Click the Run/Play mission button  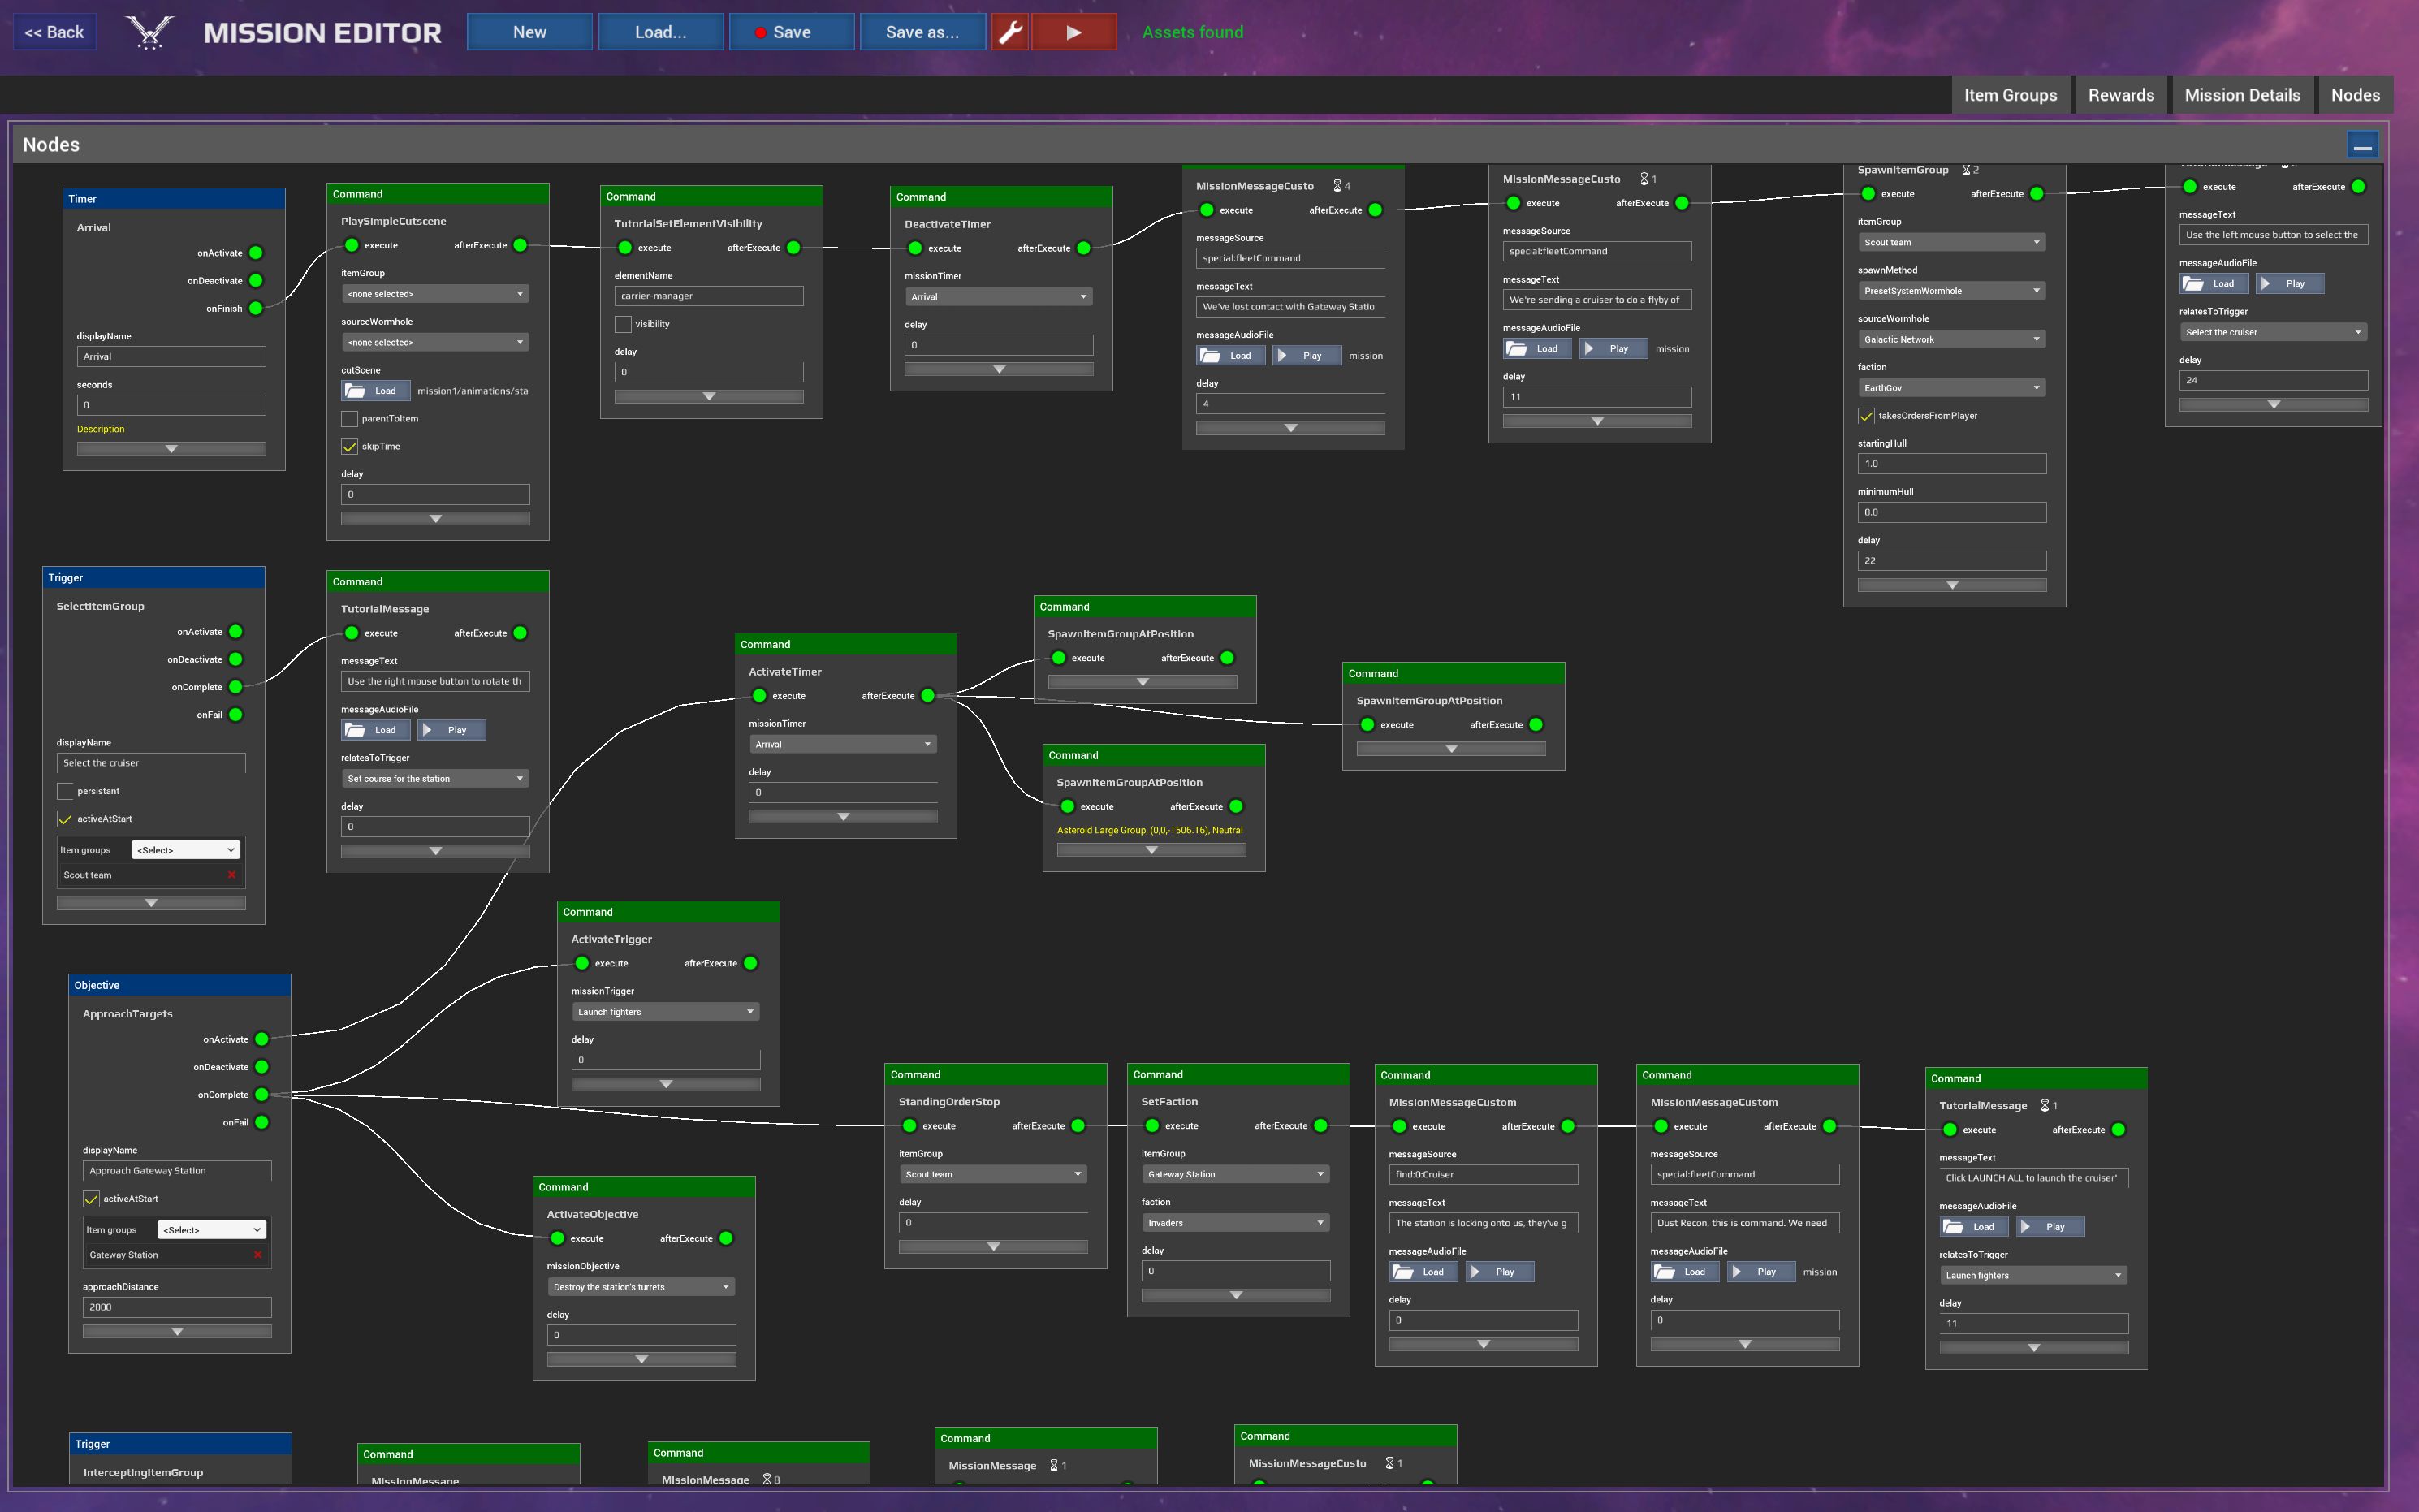1073,32
